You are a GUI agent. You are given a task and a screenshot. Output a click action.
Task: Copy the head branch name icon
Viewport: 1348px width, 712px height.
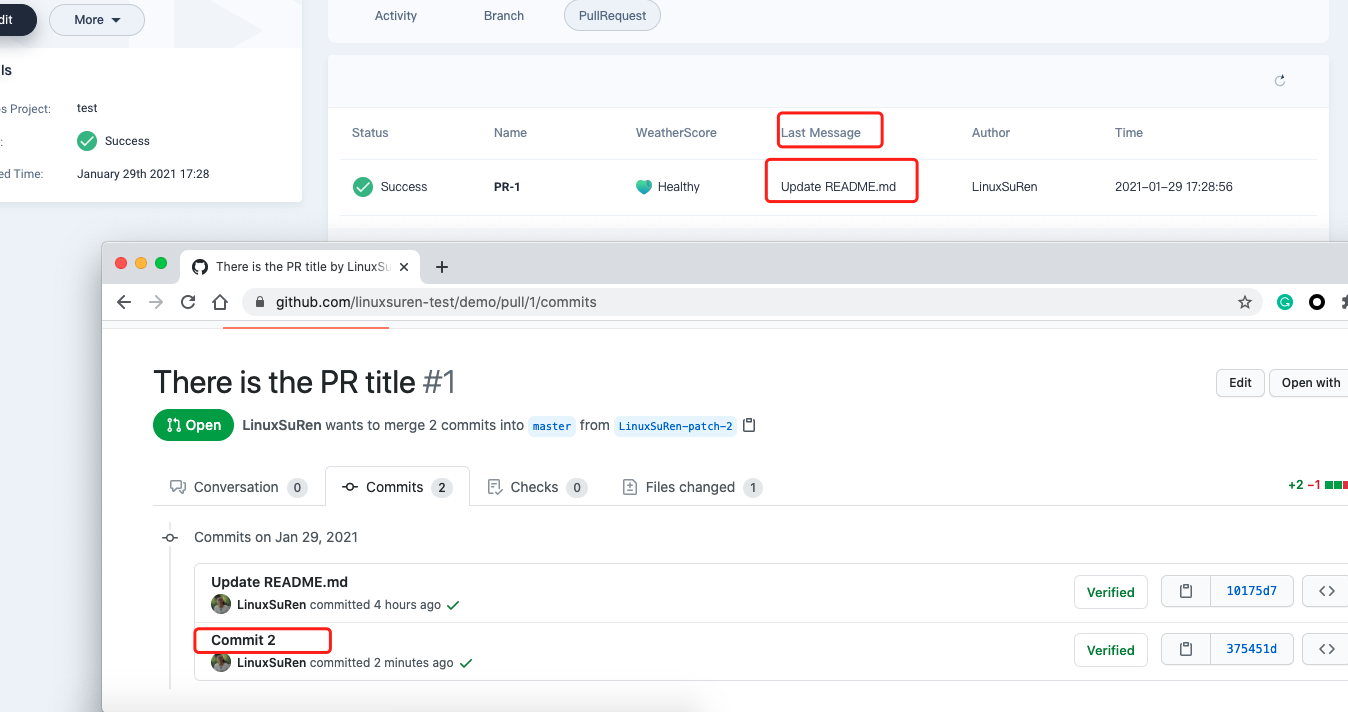tap(749, 425)
